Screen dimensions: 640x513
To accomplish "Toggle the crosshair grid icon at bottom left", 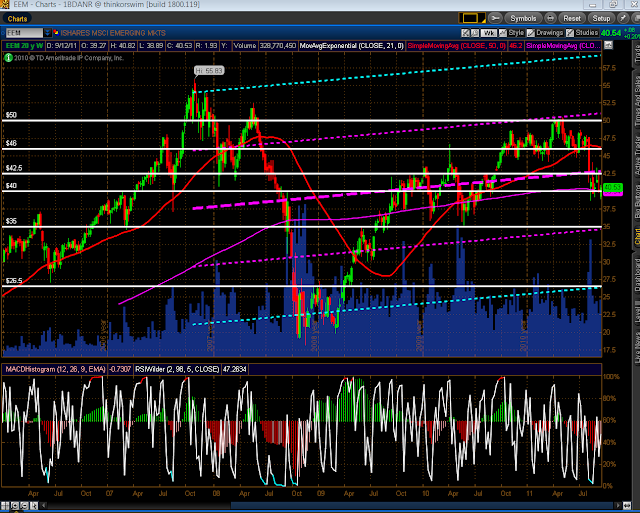I will pyautogui.click(x=5, y=506).
